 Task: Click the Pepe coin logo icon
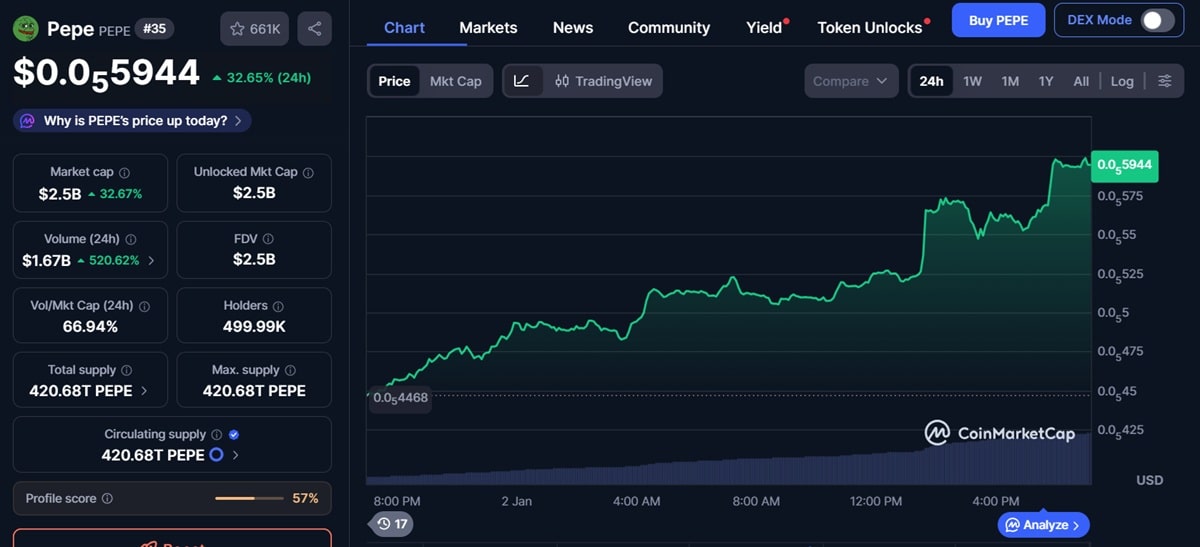[x=25, y=29]
